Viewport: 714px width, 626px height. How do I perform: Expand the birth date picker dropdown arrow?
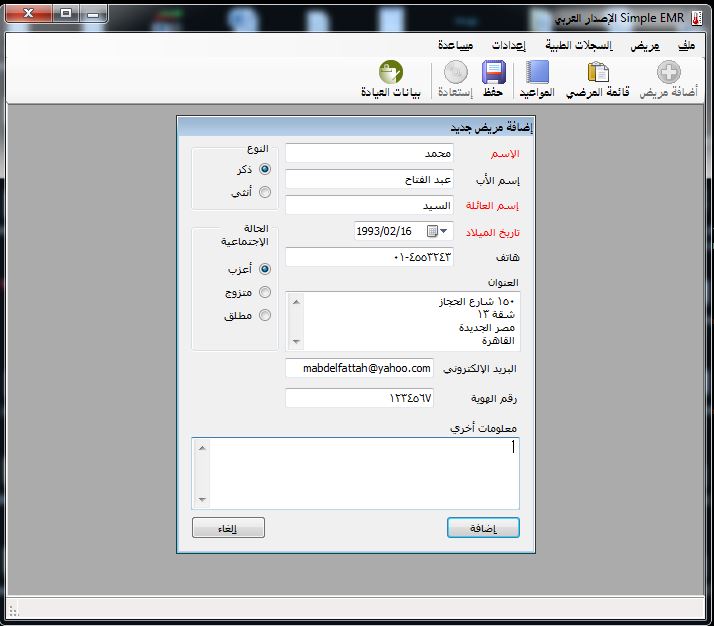[x=444, y=231]
